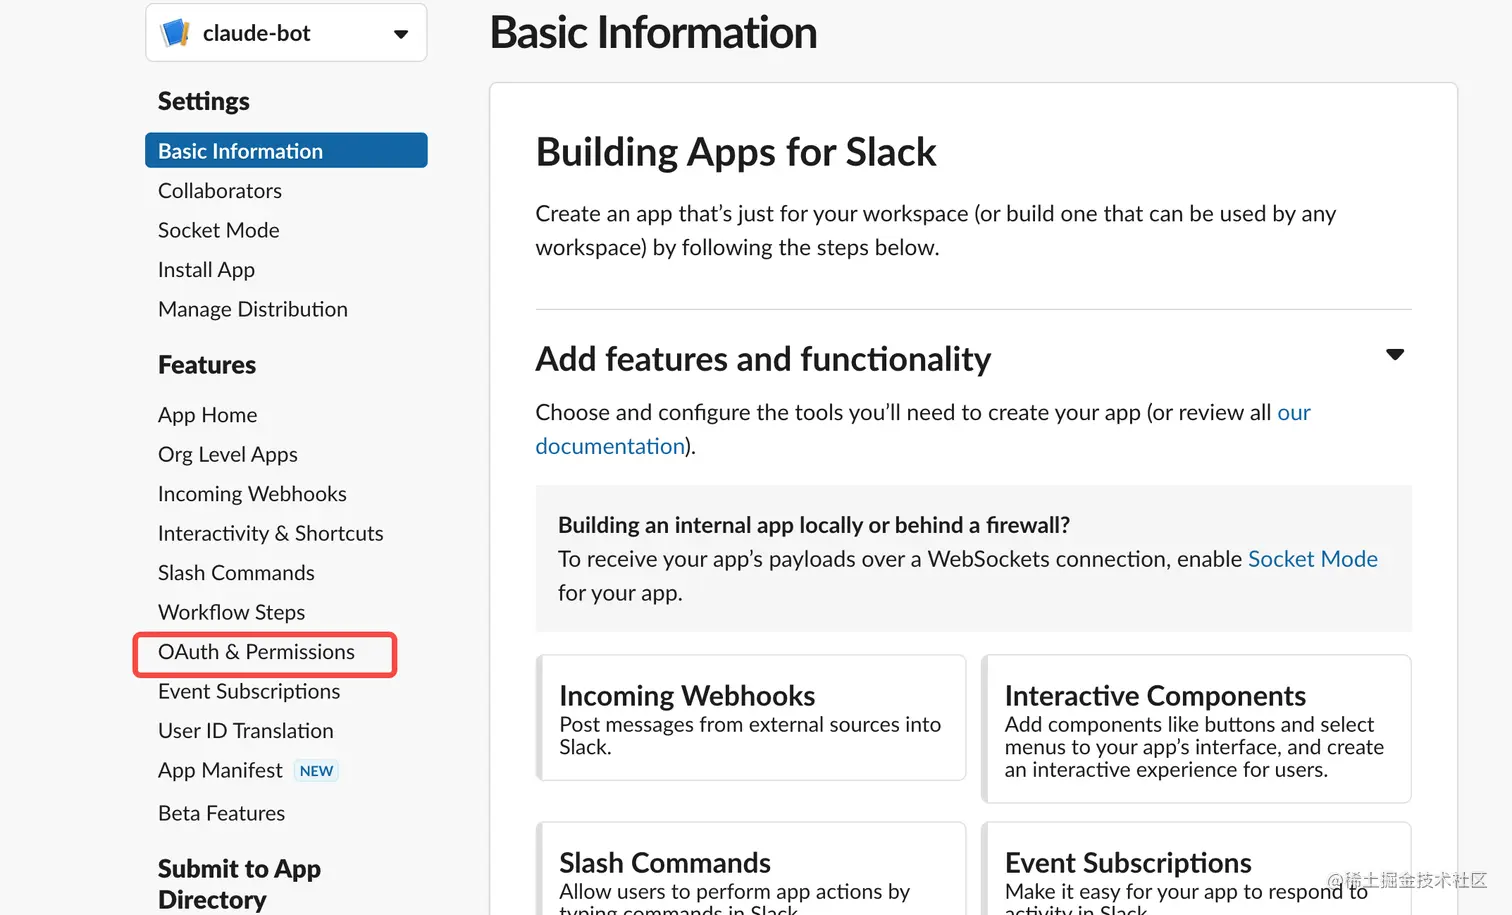The height and width of the screenshot is (915, 1512).
Task: Open Slash Commands in sidebar
Action: (236, 573)
